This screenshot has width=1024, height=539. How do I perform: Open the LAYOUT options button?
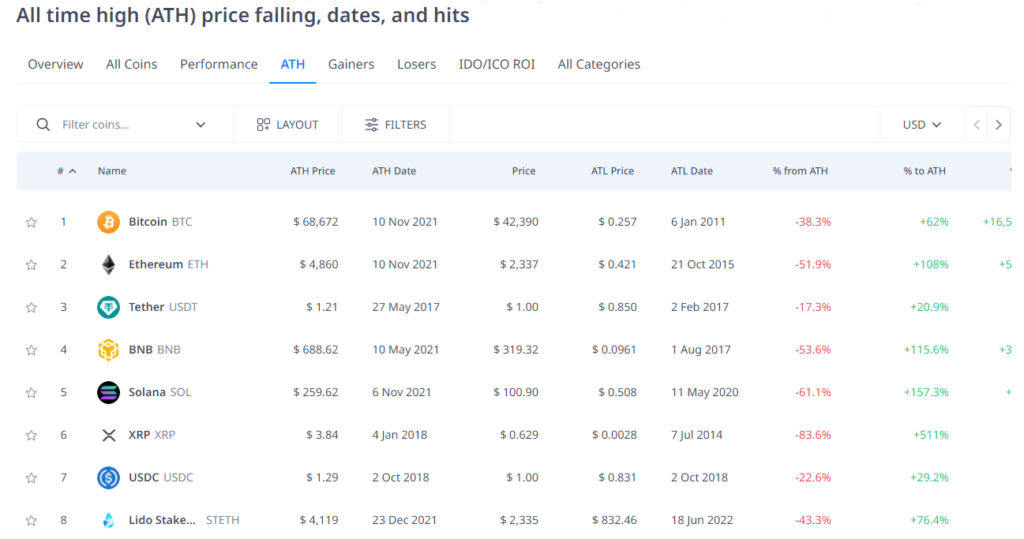tap(287, 124)
